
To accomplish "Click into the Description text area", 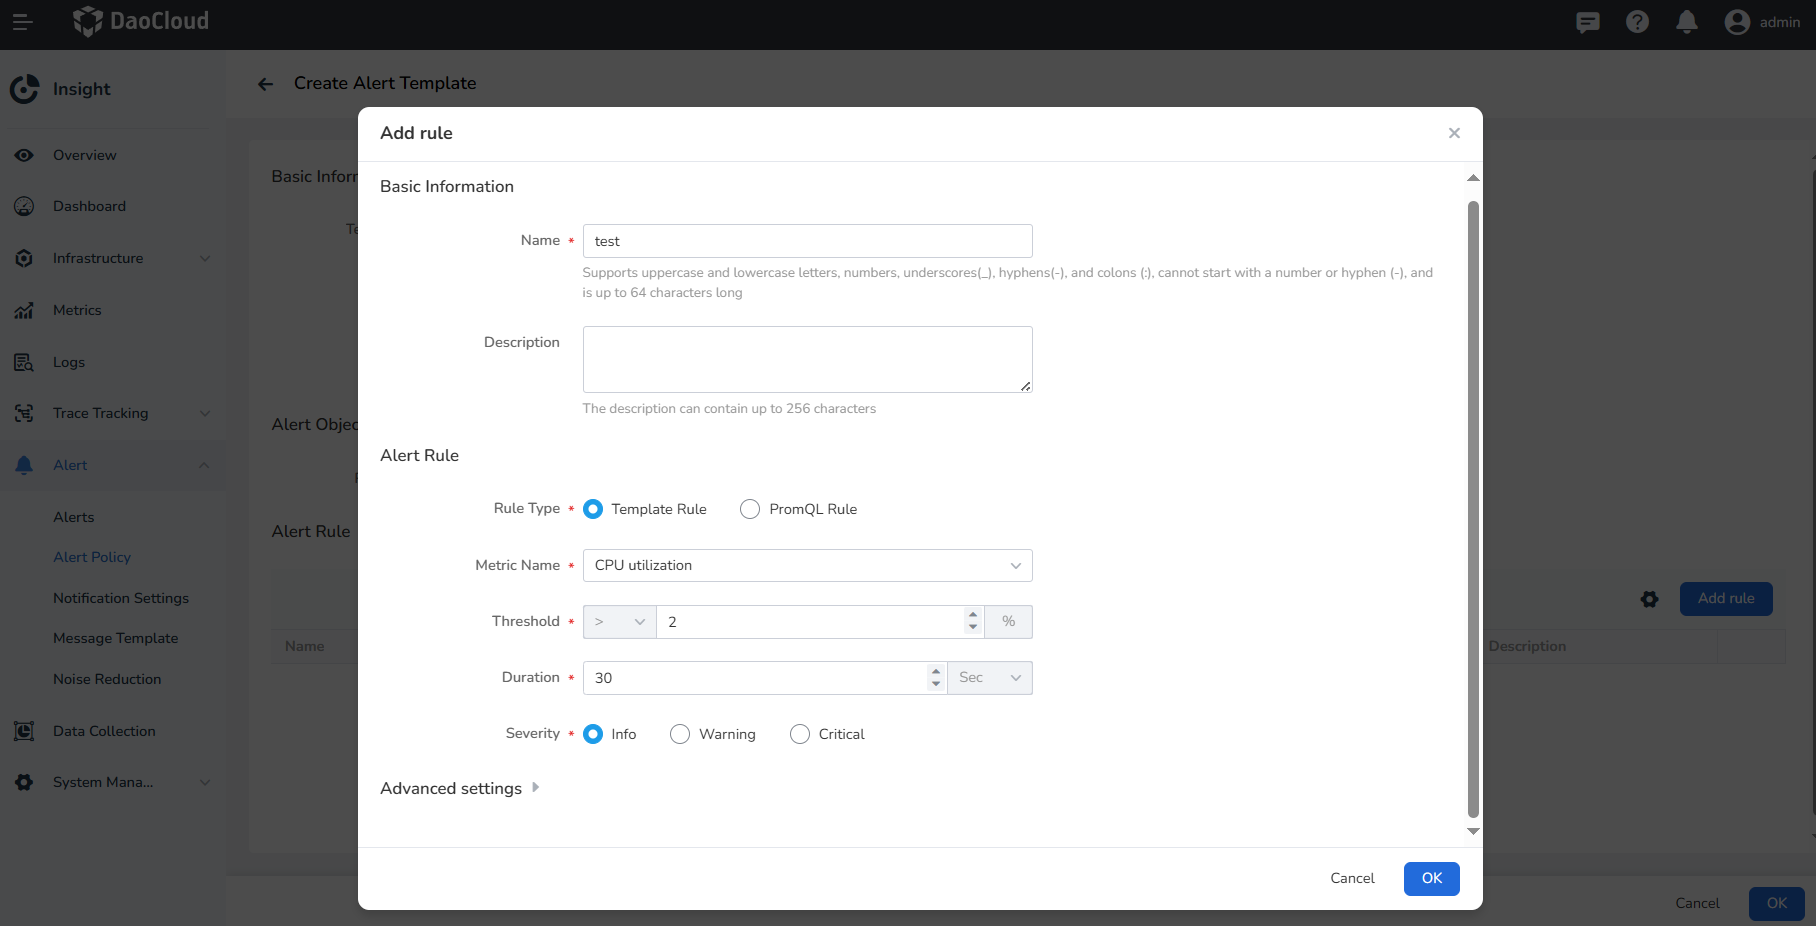I will click(807, 359).
